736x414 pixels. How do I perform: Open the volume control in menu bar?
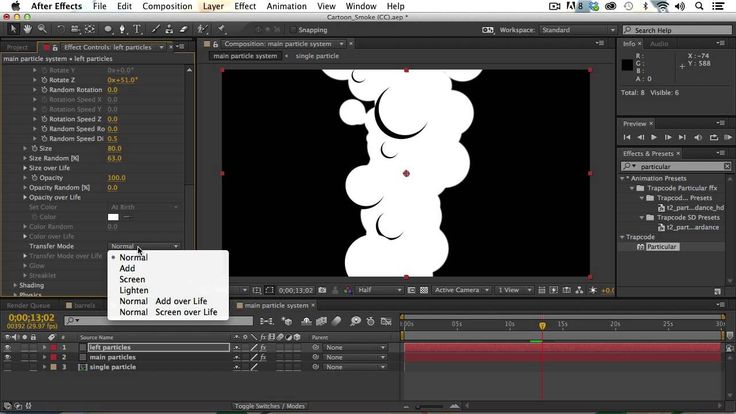680,6
